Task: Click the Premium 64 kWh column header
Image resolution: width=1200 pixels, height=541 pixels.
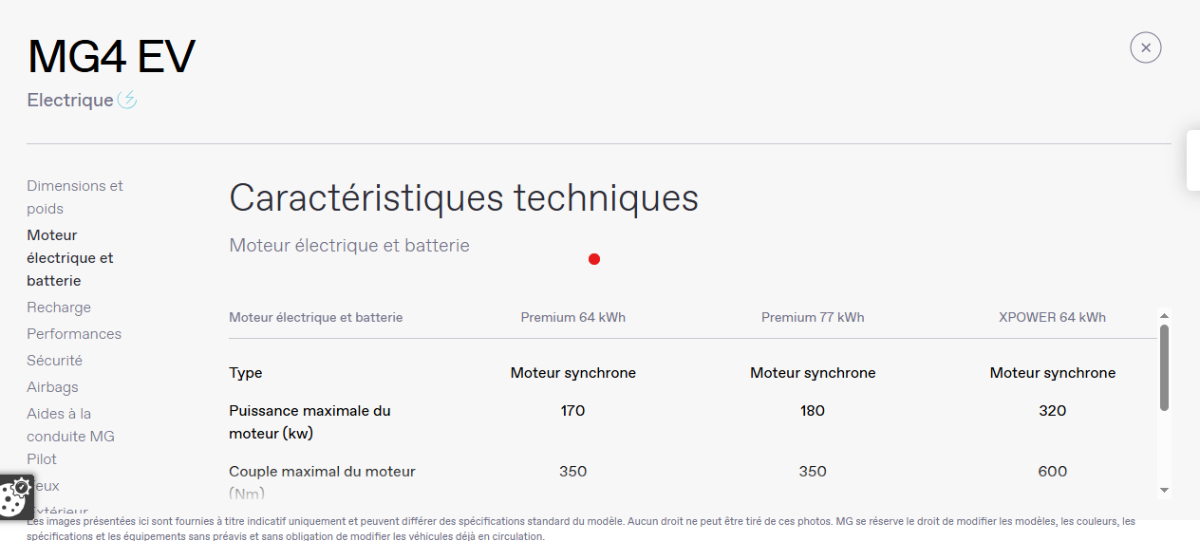Action: click(573, 318)
